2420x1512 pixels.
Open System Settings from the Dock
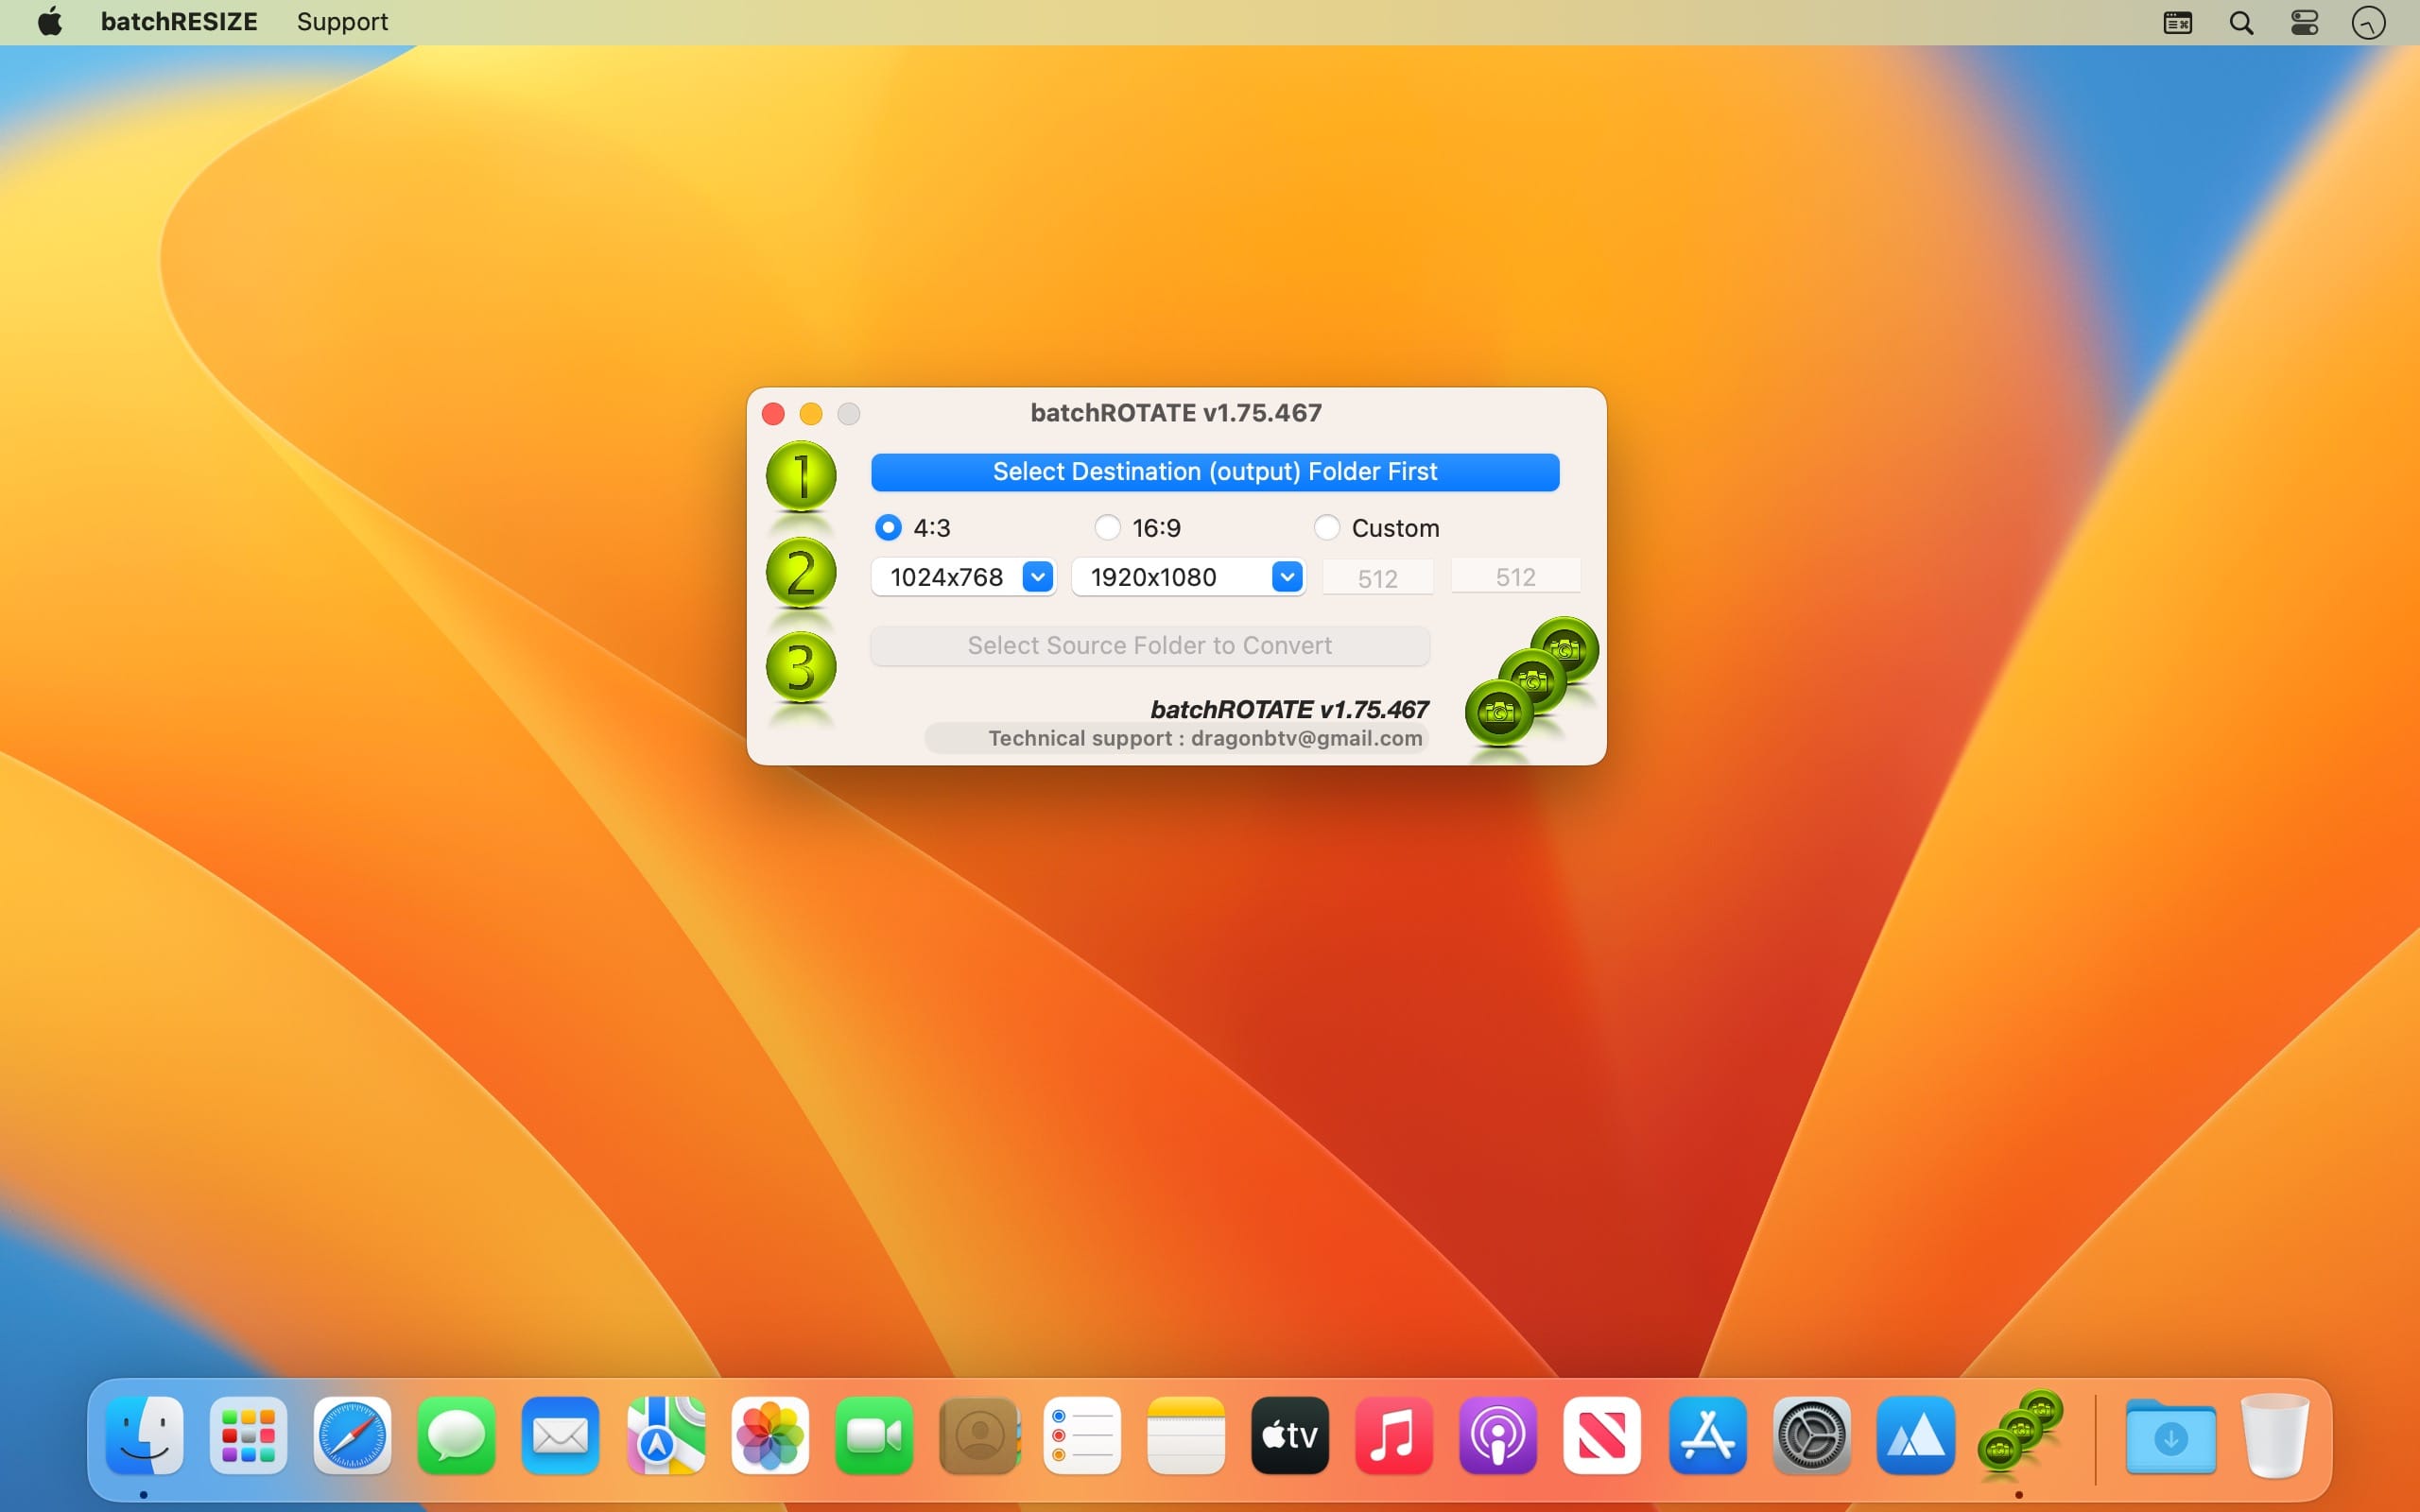tap(1811, 1435)
